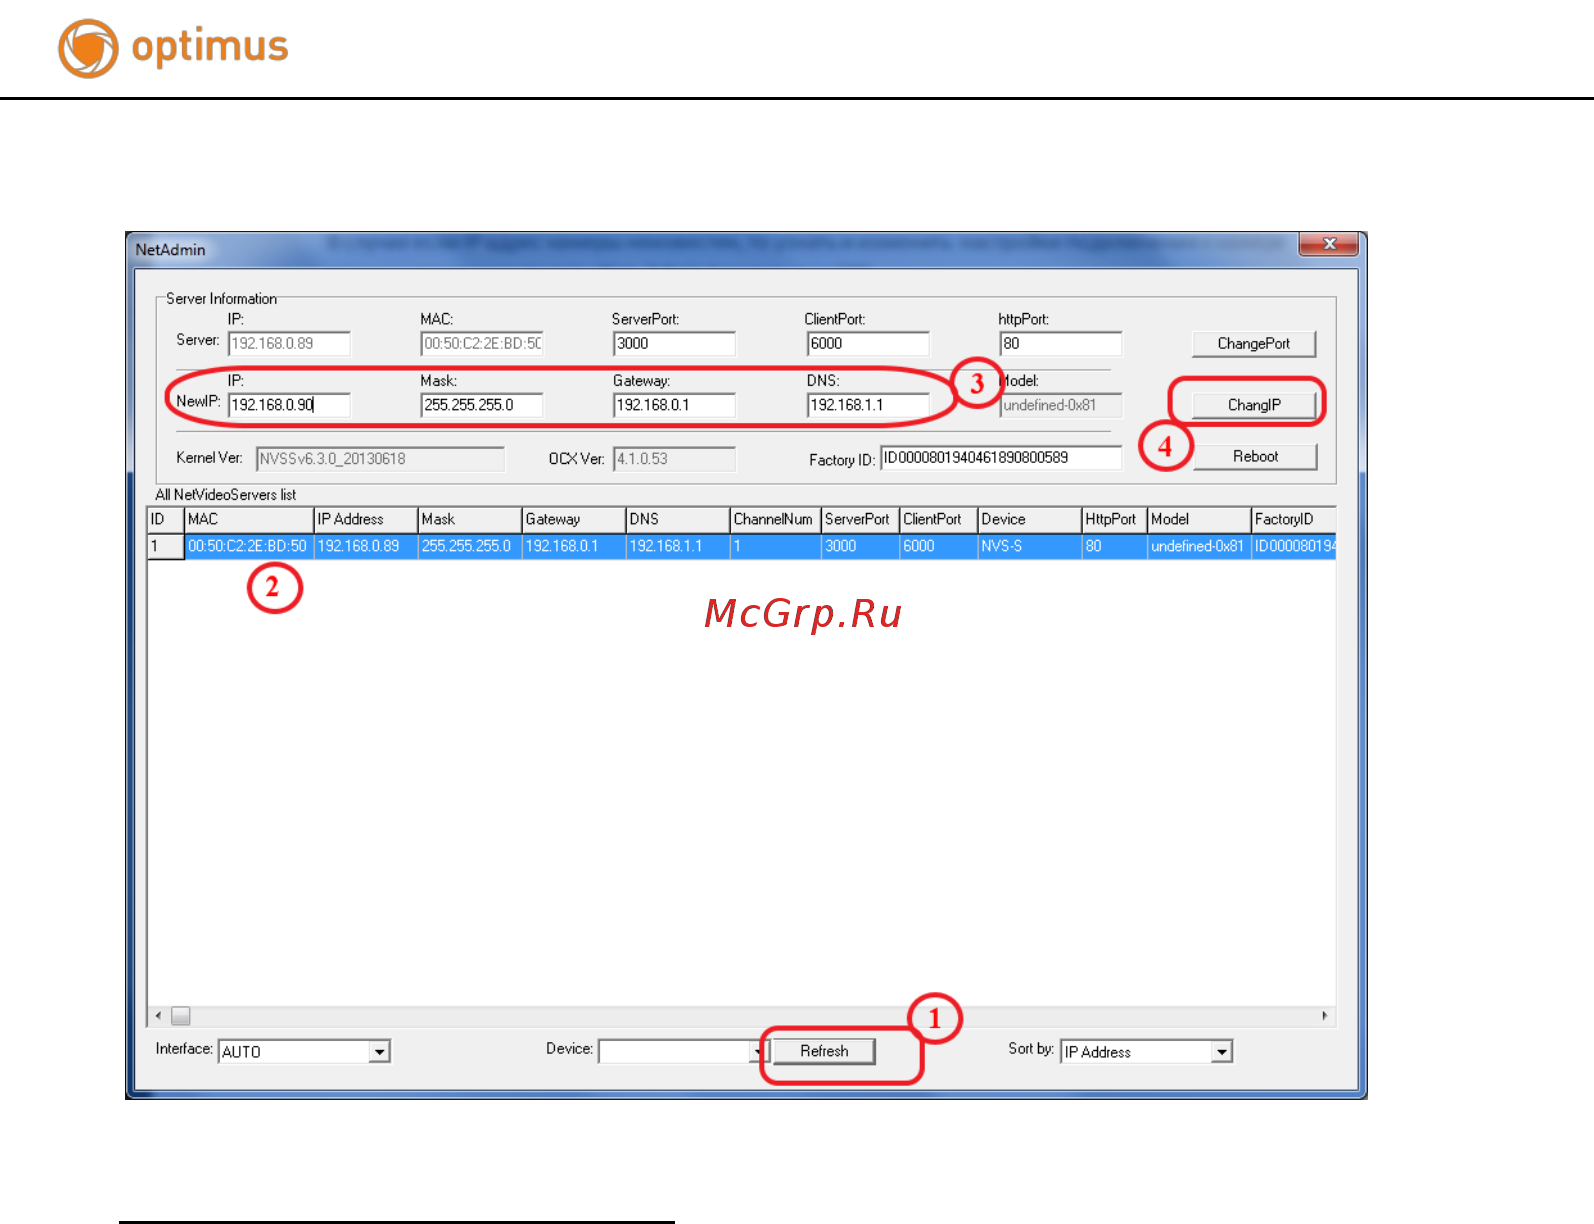The width and height of the screenshot is (1594, 1224).
Task: Click the Refresh button
Action: pyautogui.click(x=823, y=1051)
